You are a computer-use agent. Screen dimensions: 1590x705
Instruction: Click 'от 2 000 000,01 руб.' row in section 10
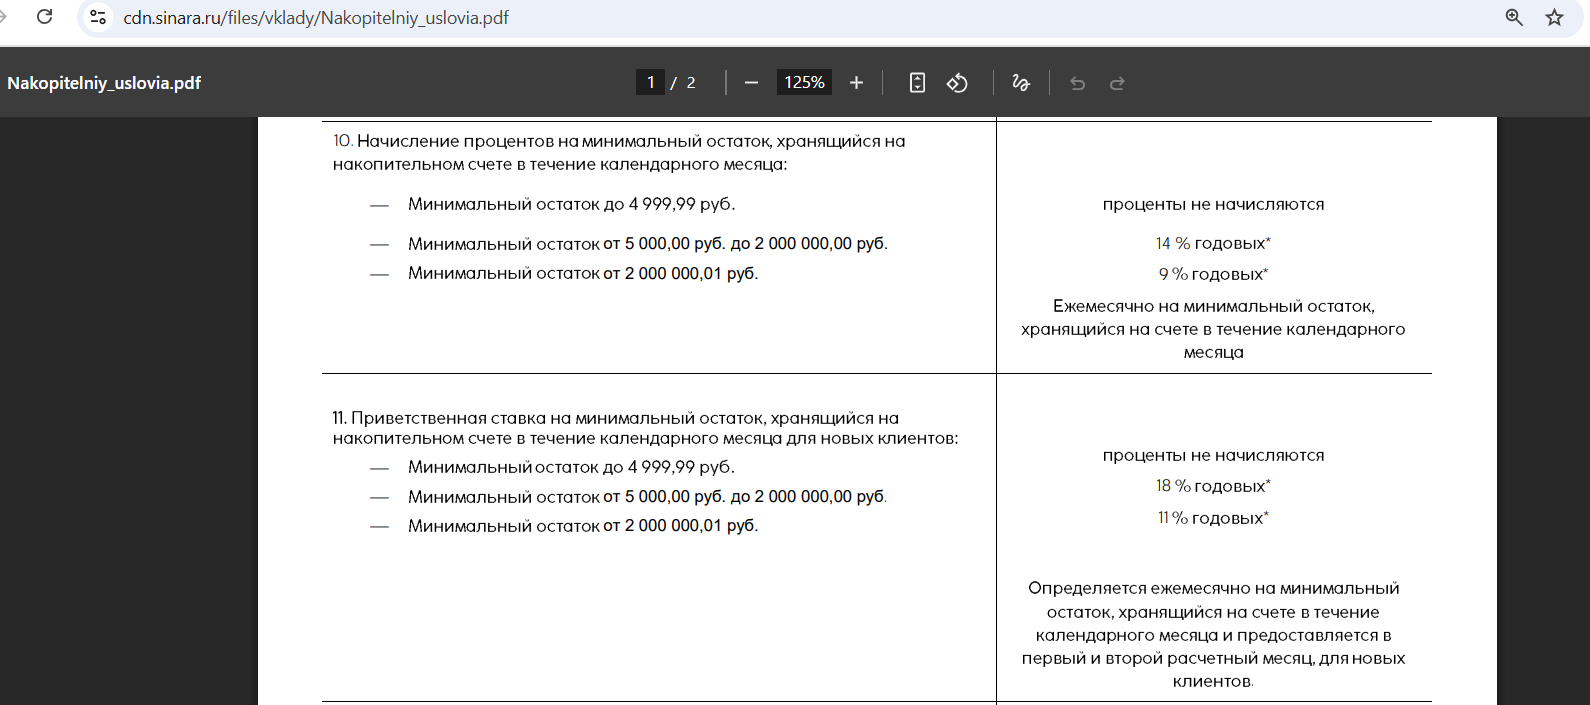tap(583, 273)
